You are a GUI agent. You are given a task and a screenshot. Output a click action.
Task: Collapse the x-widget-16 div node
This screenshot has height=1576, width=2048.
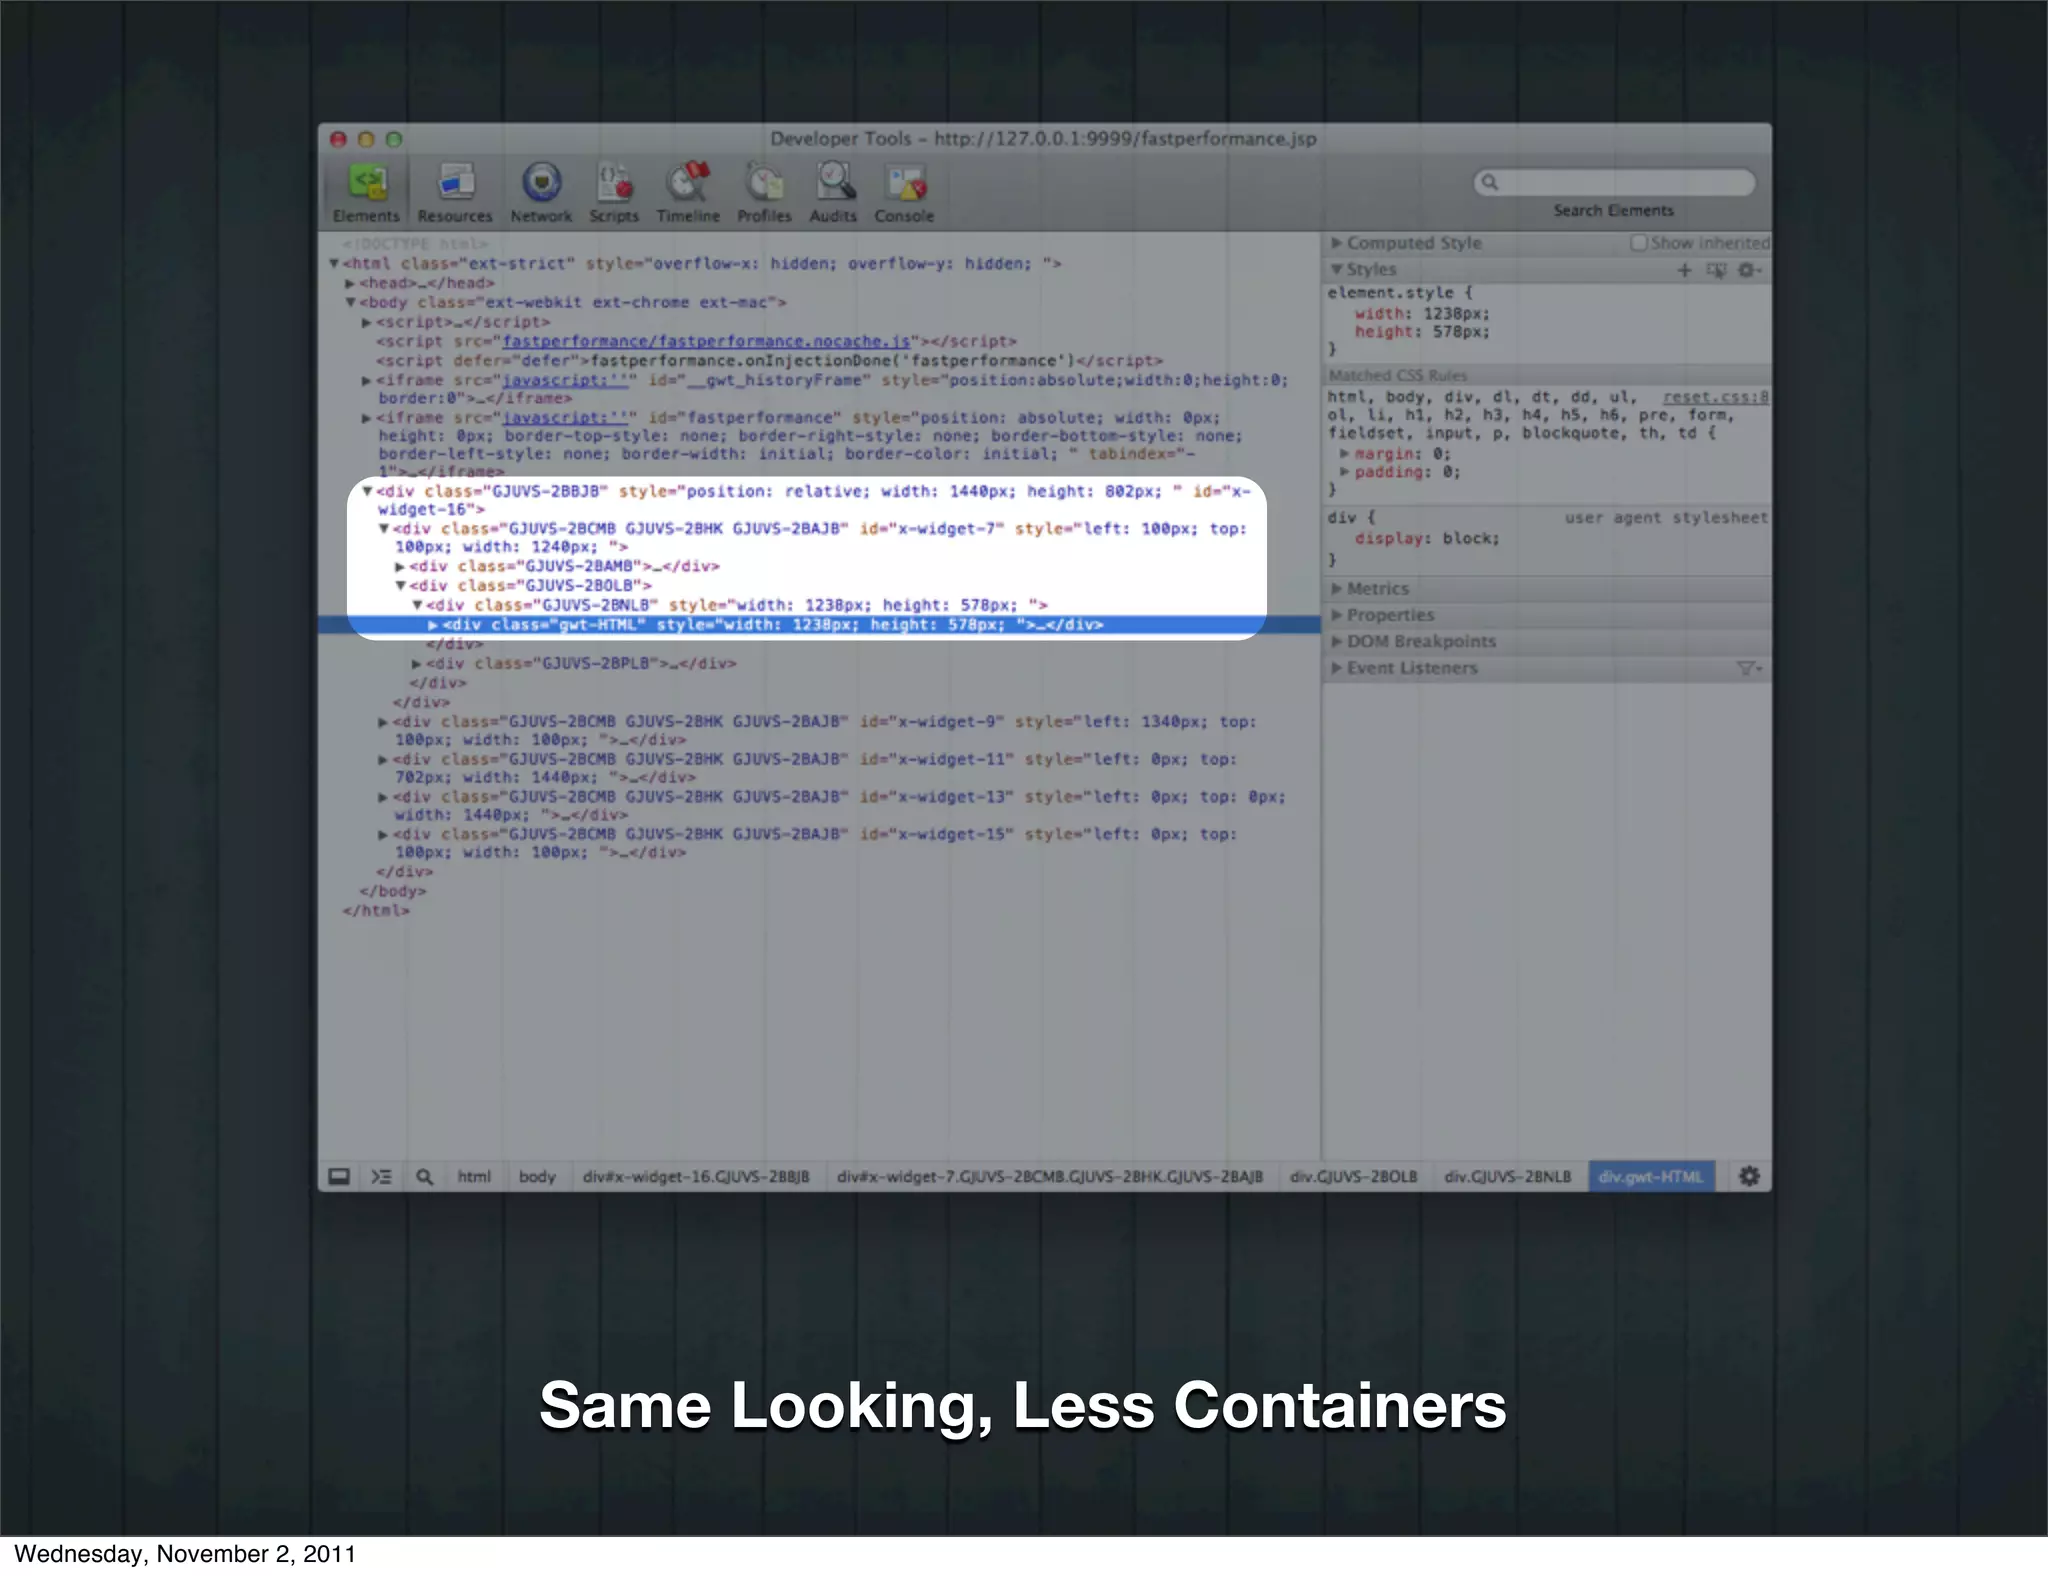tap(367, 491)
